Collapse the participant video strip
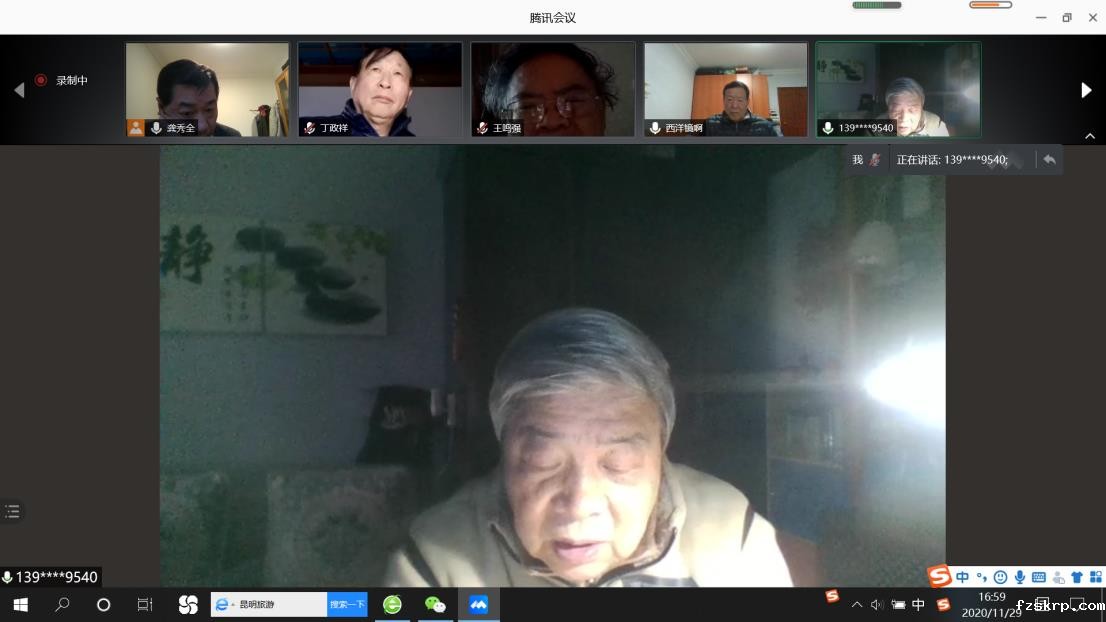The width and height of the screenshot is (1106, 622). 1090,136
